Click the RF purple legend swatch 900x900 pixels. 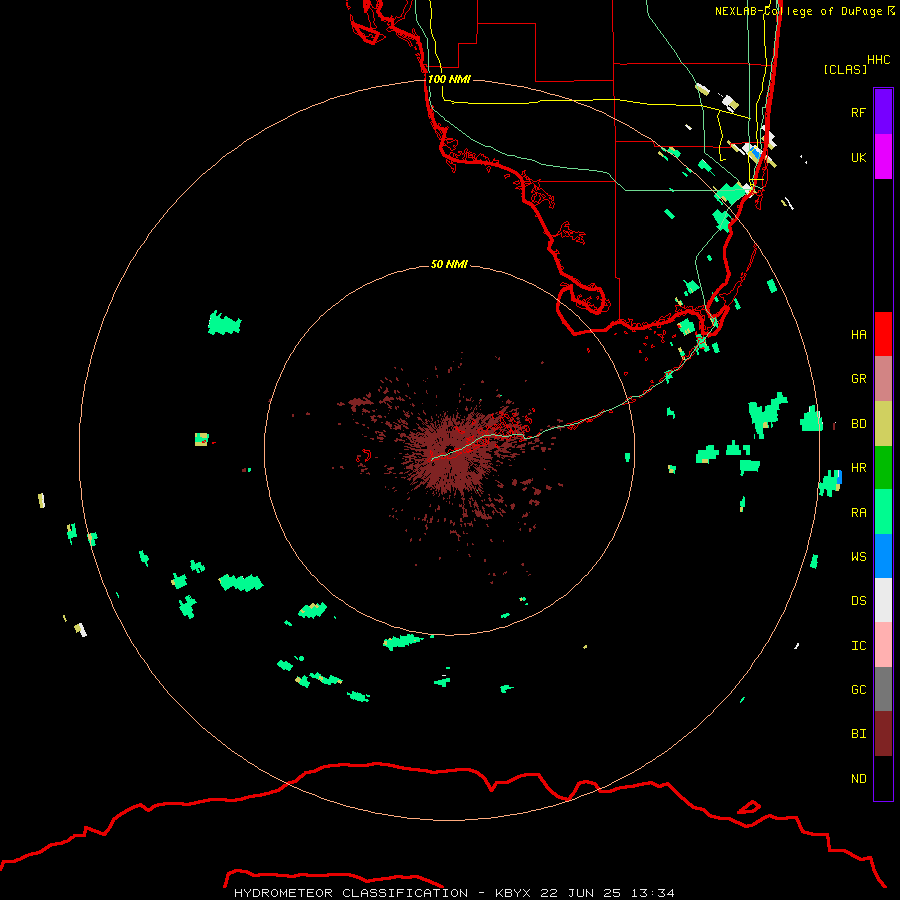[x=883, y=112]
